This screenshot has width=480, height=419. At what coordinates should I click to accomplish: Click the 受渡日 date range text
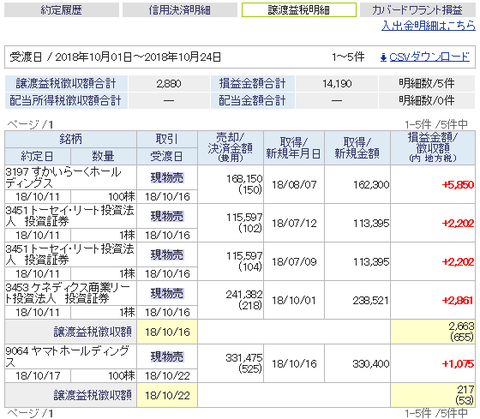(115, 57)
